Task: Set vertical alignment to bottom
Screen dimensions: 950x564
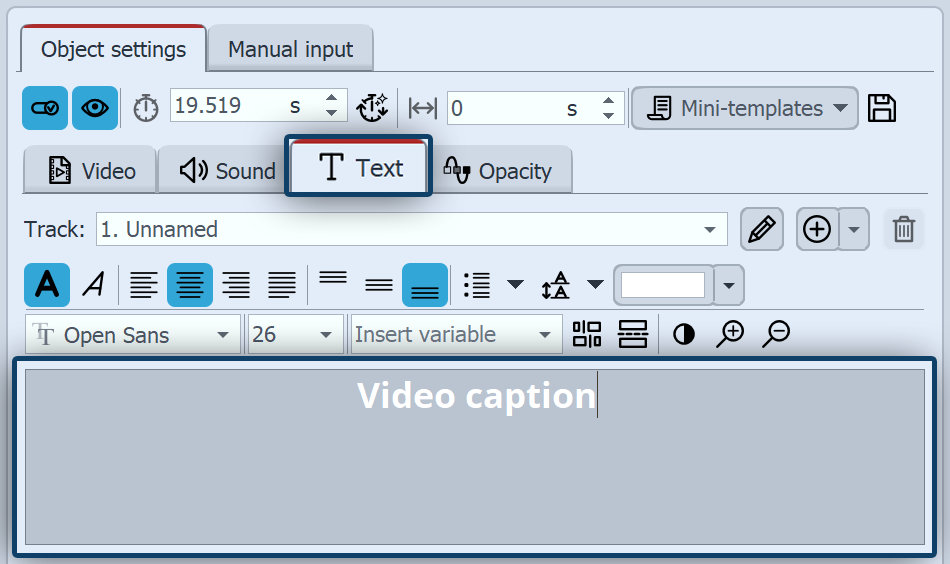Action: 425,285
